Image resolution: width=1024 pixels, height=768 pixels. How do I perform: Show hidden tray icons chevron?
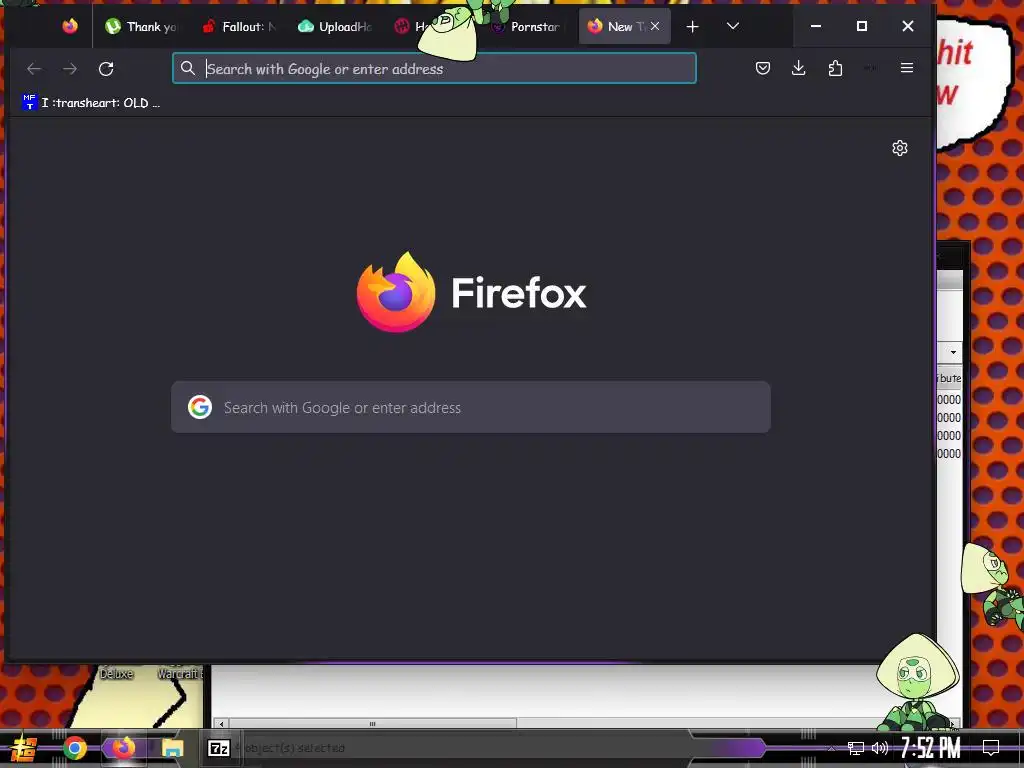click(x=831, y=748)
